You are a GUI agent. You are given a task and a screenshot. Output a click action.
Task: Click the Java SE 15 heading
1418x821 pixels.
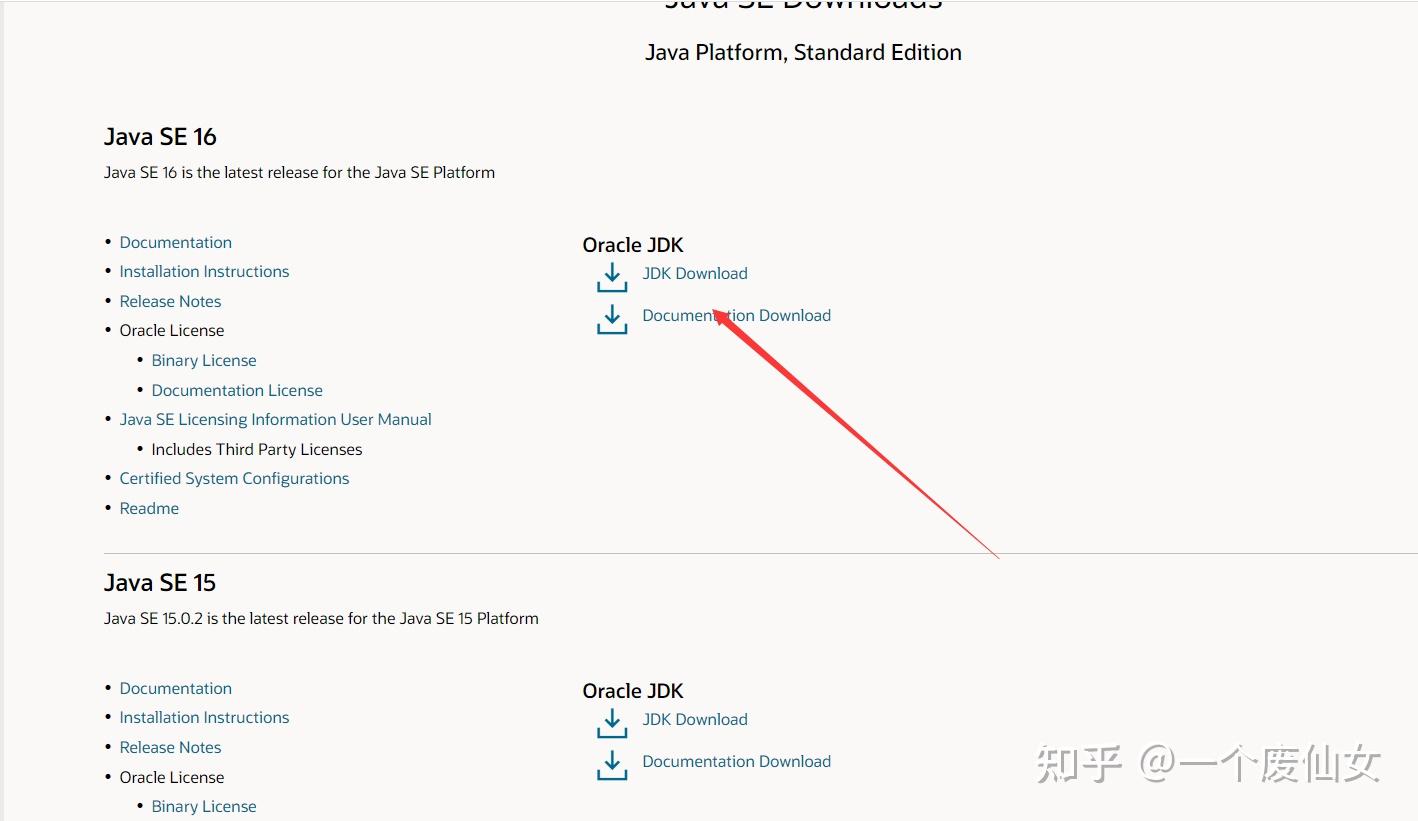(x=160, y=583)
